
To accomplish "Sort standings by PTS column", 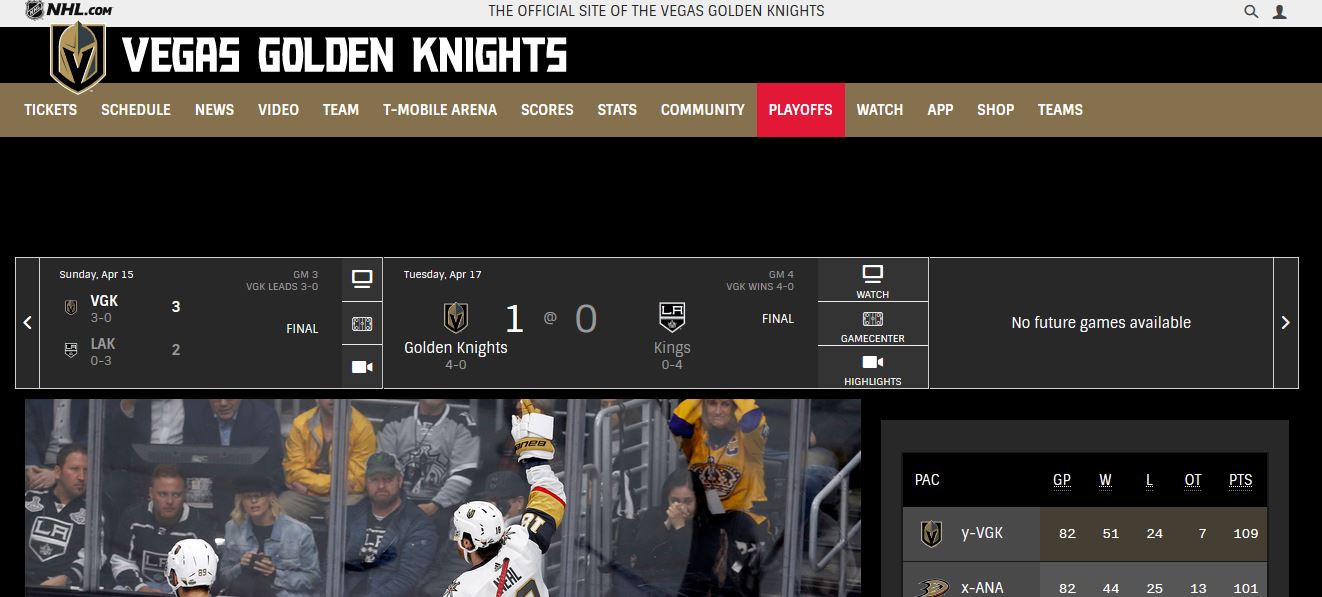I will coord(1240,480).
